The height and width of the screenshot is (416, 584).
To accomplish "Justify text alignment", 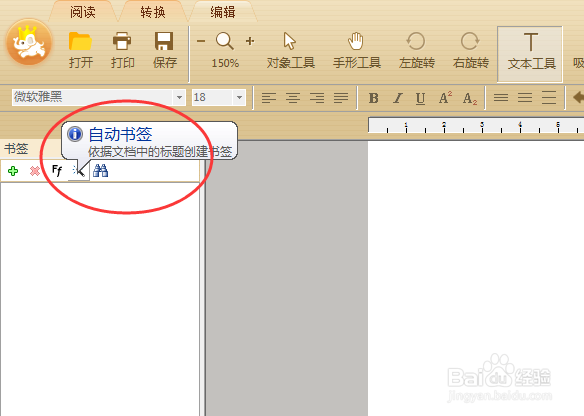I will click(341, 98).
